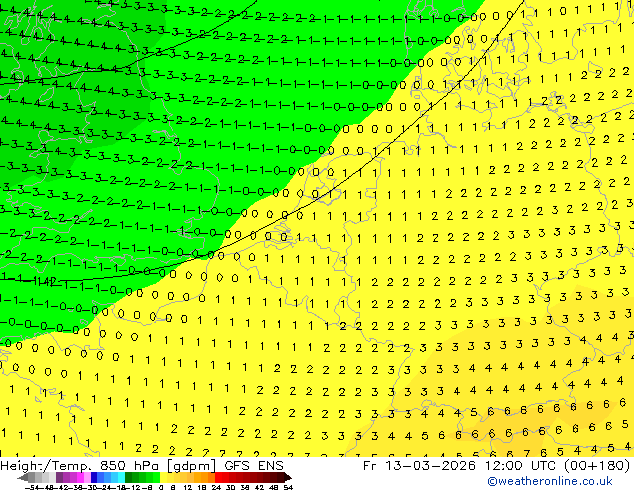This screenshot has width=634, height=490.
Task: Click the '-12' legend scale value
Action: pos(133,488)
